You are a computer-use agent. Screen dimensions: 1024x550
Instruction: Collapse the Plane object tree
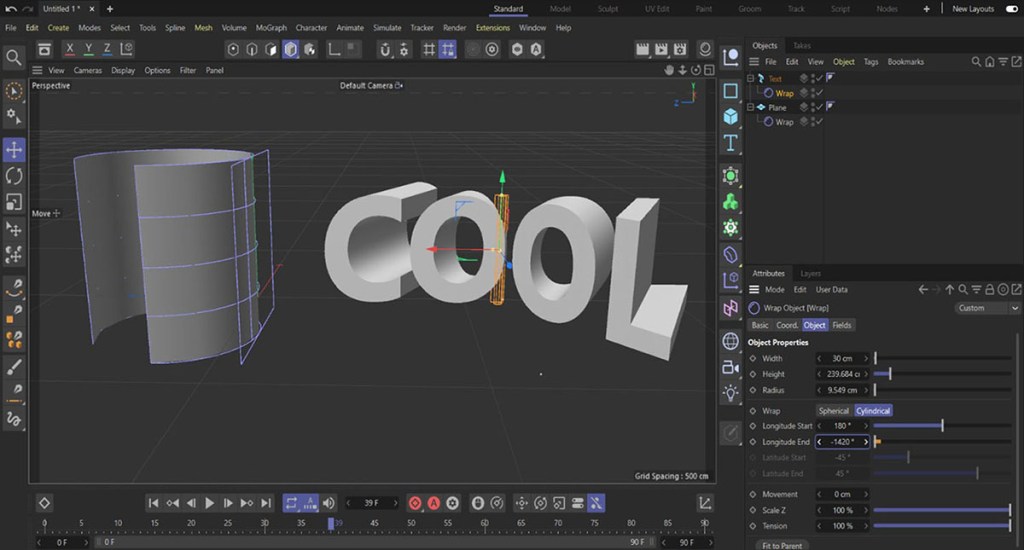pyautogui.click(x=751, y=107)
